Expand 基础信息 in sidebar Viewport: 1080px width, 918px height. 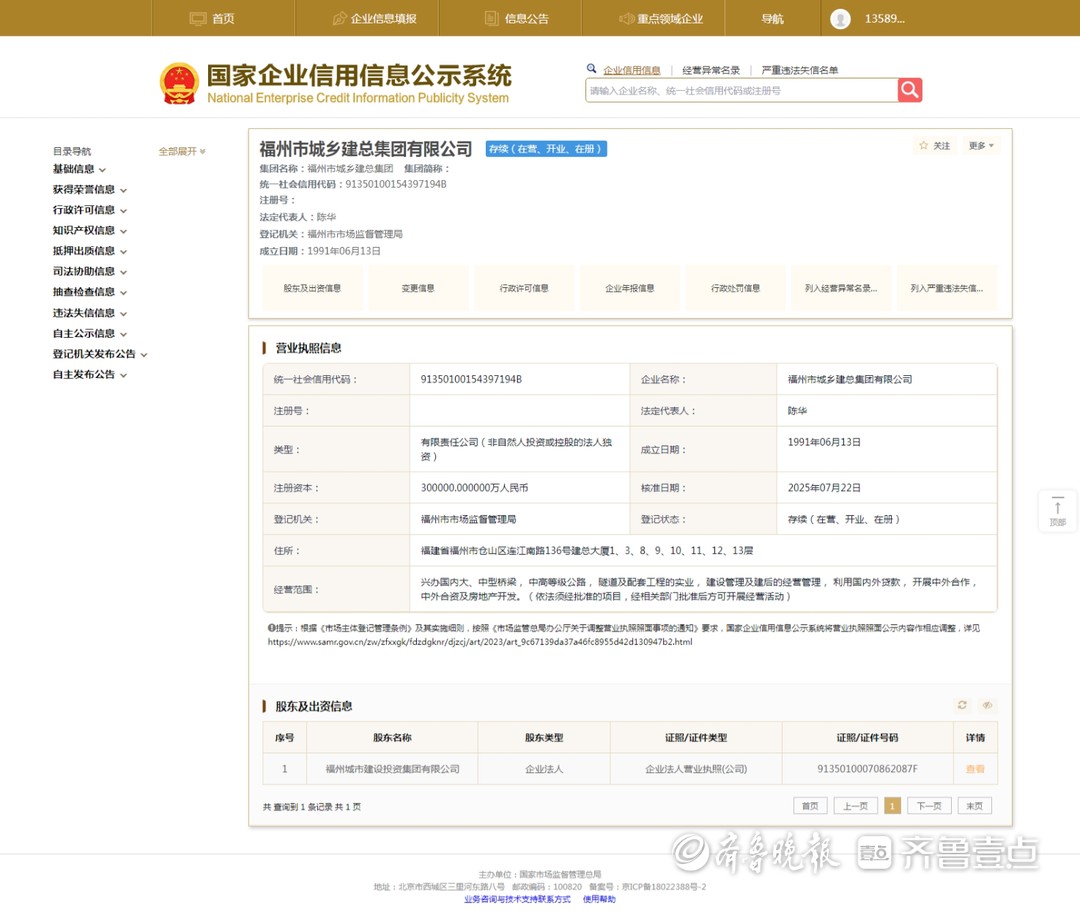click(79, 169)
